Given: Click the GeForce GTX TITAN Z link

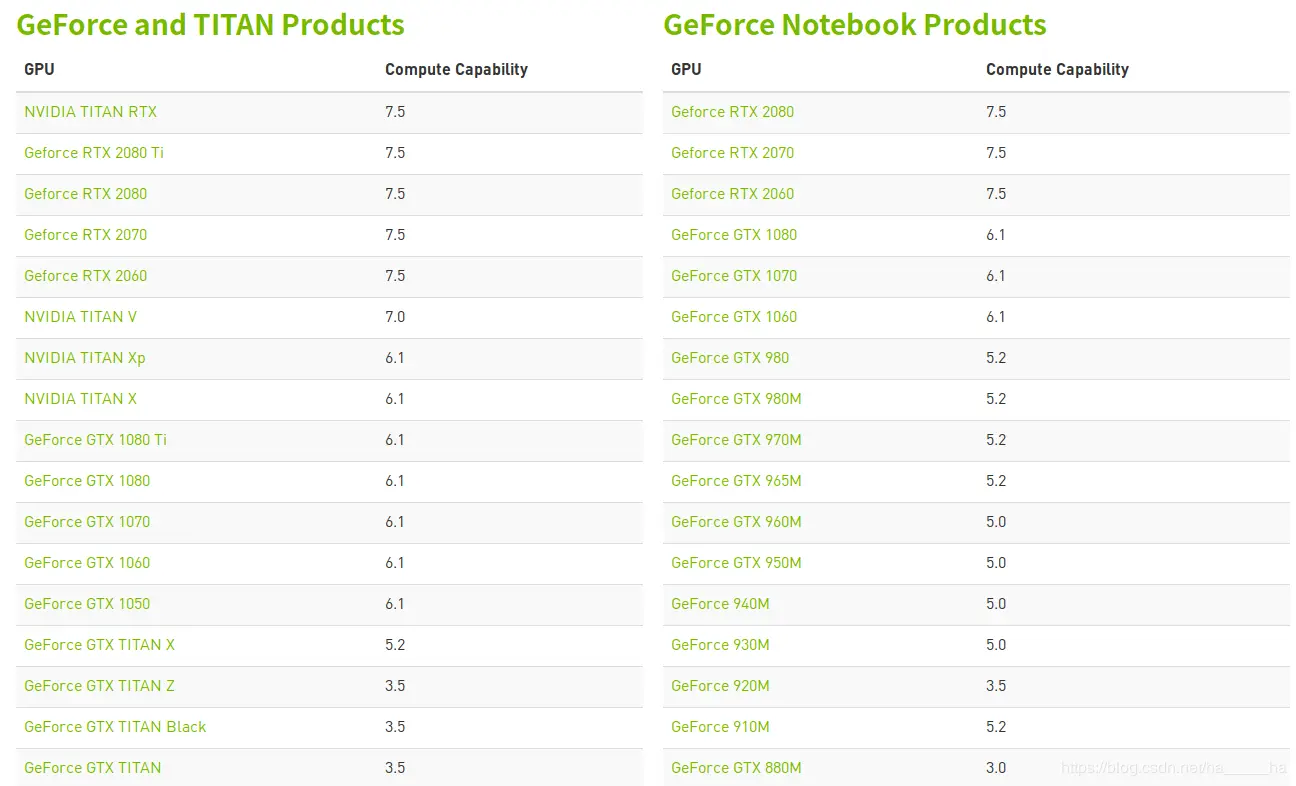Looking at the screenshot, I should coord(99,686).
